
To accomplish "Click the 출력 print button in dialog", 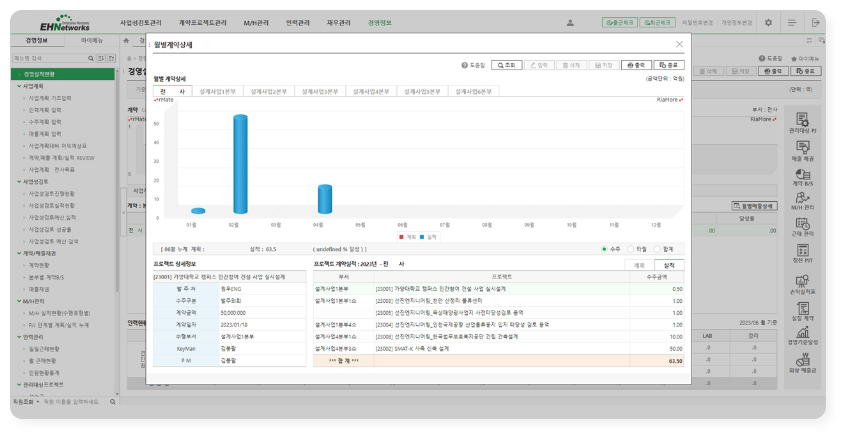I will pos(637,64).
